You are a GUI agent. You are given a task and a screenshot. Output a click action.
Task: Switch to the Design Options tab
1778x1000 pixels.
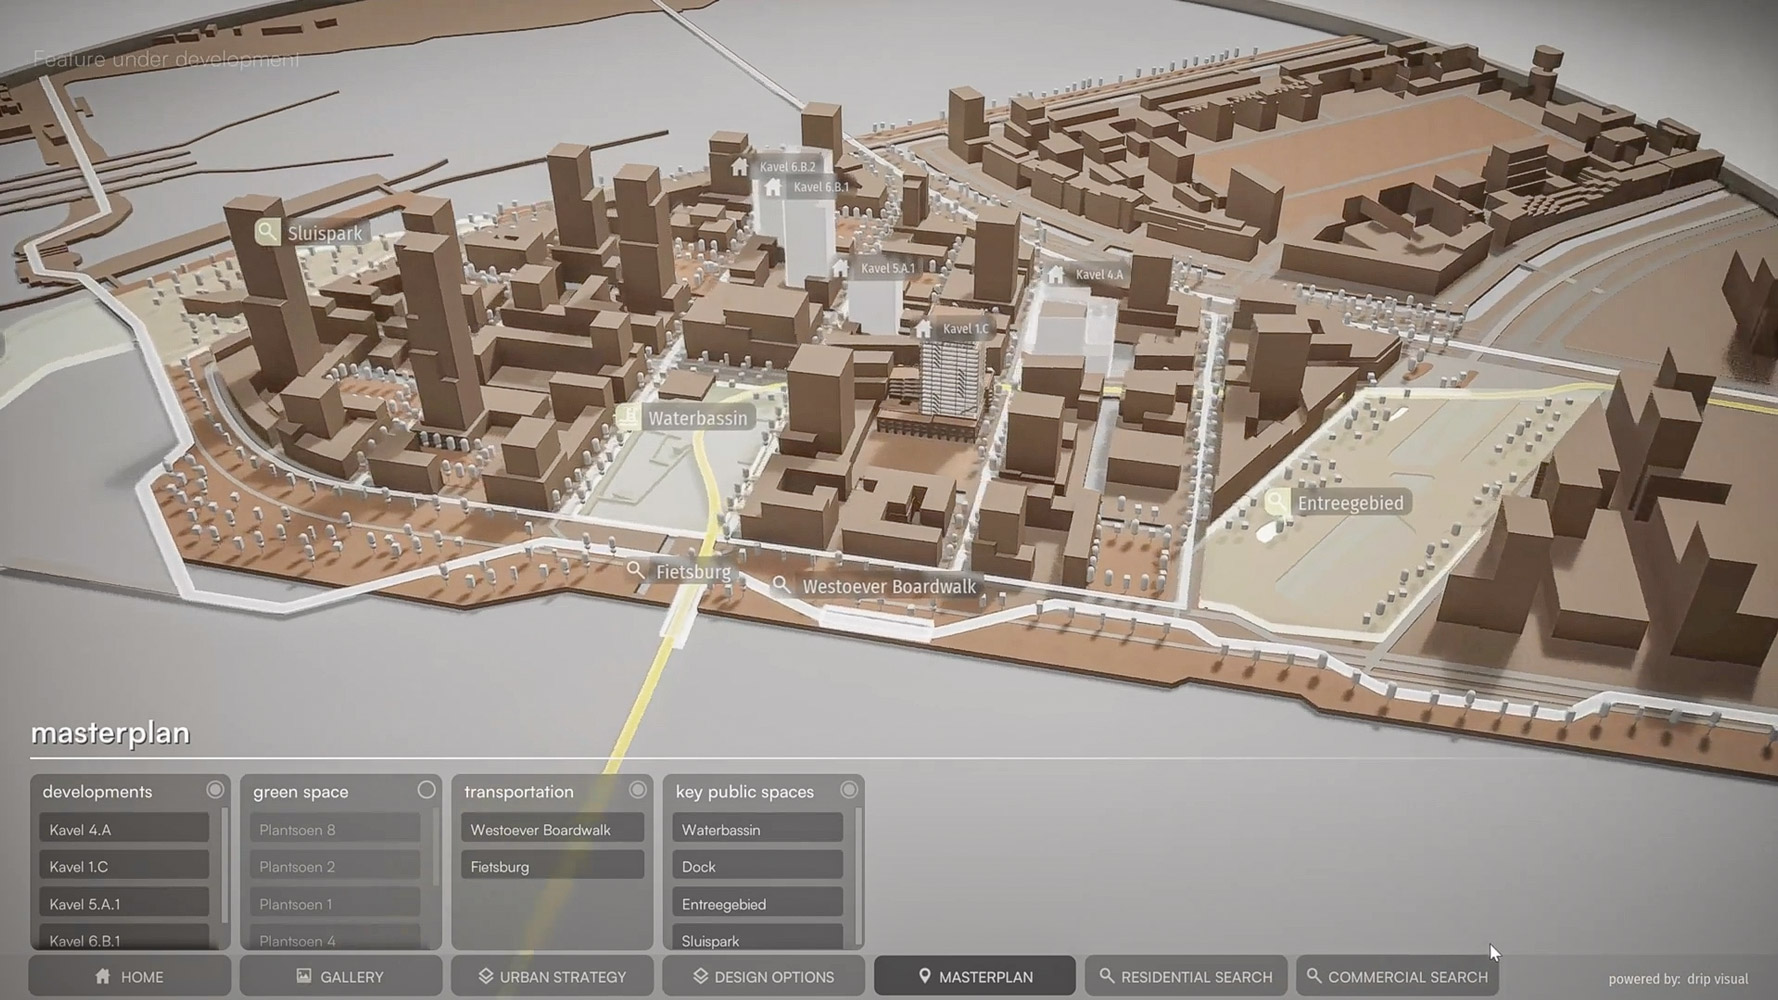point(764,976)
